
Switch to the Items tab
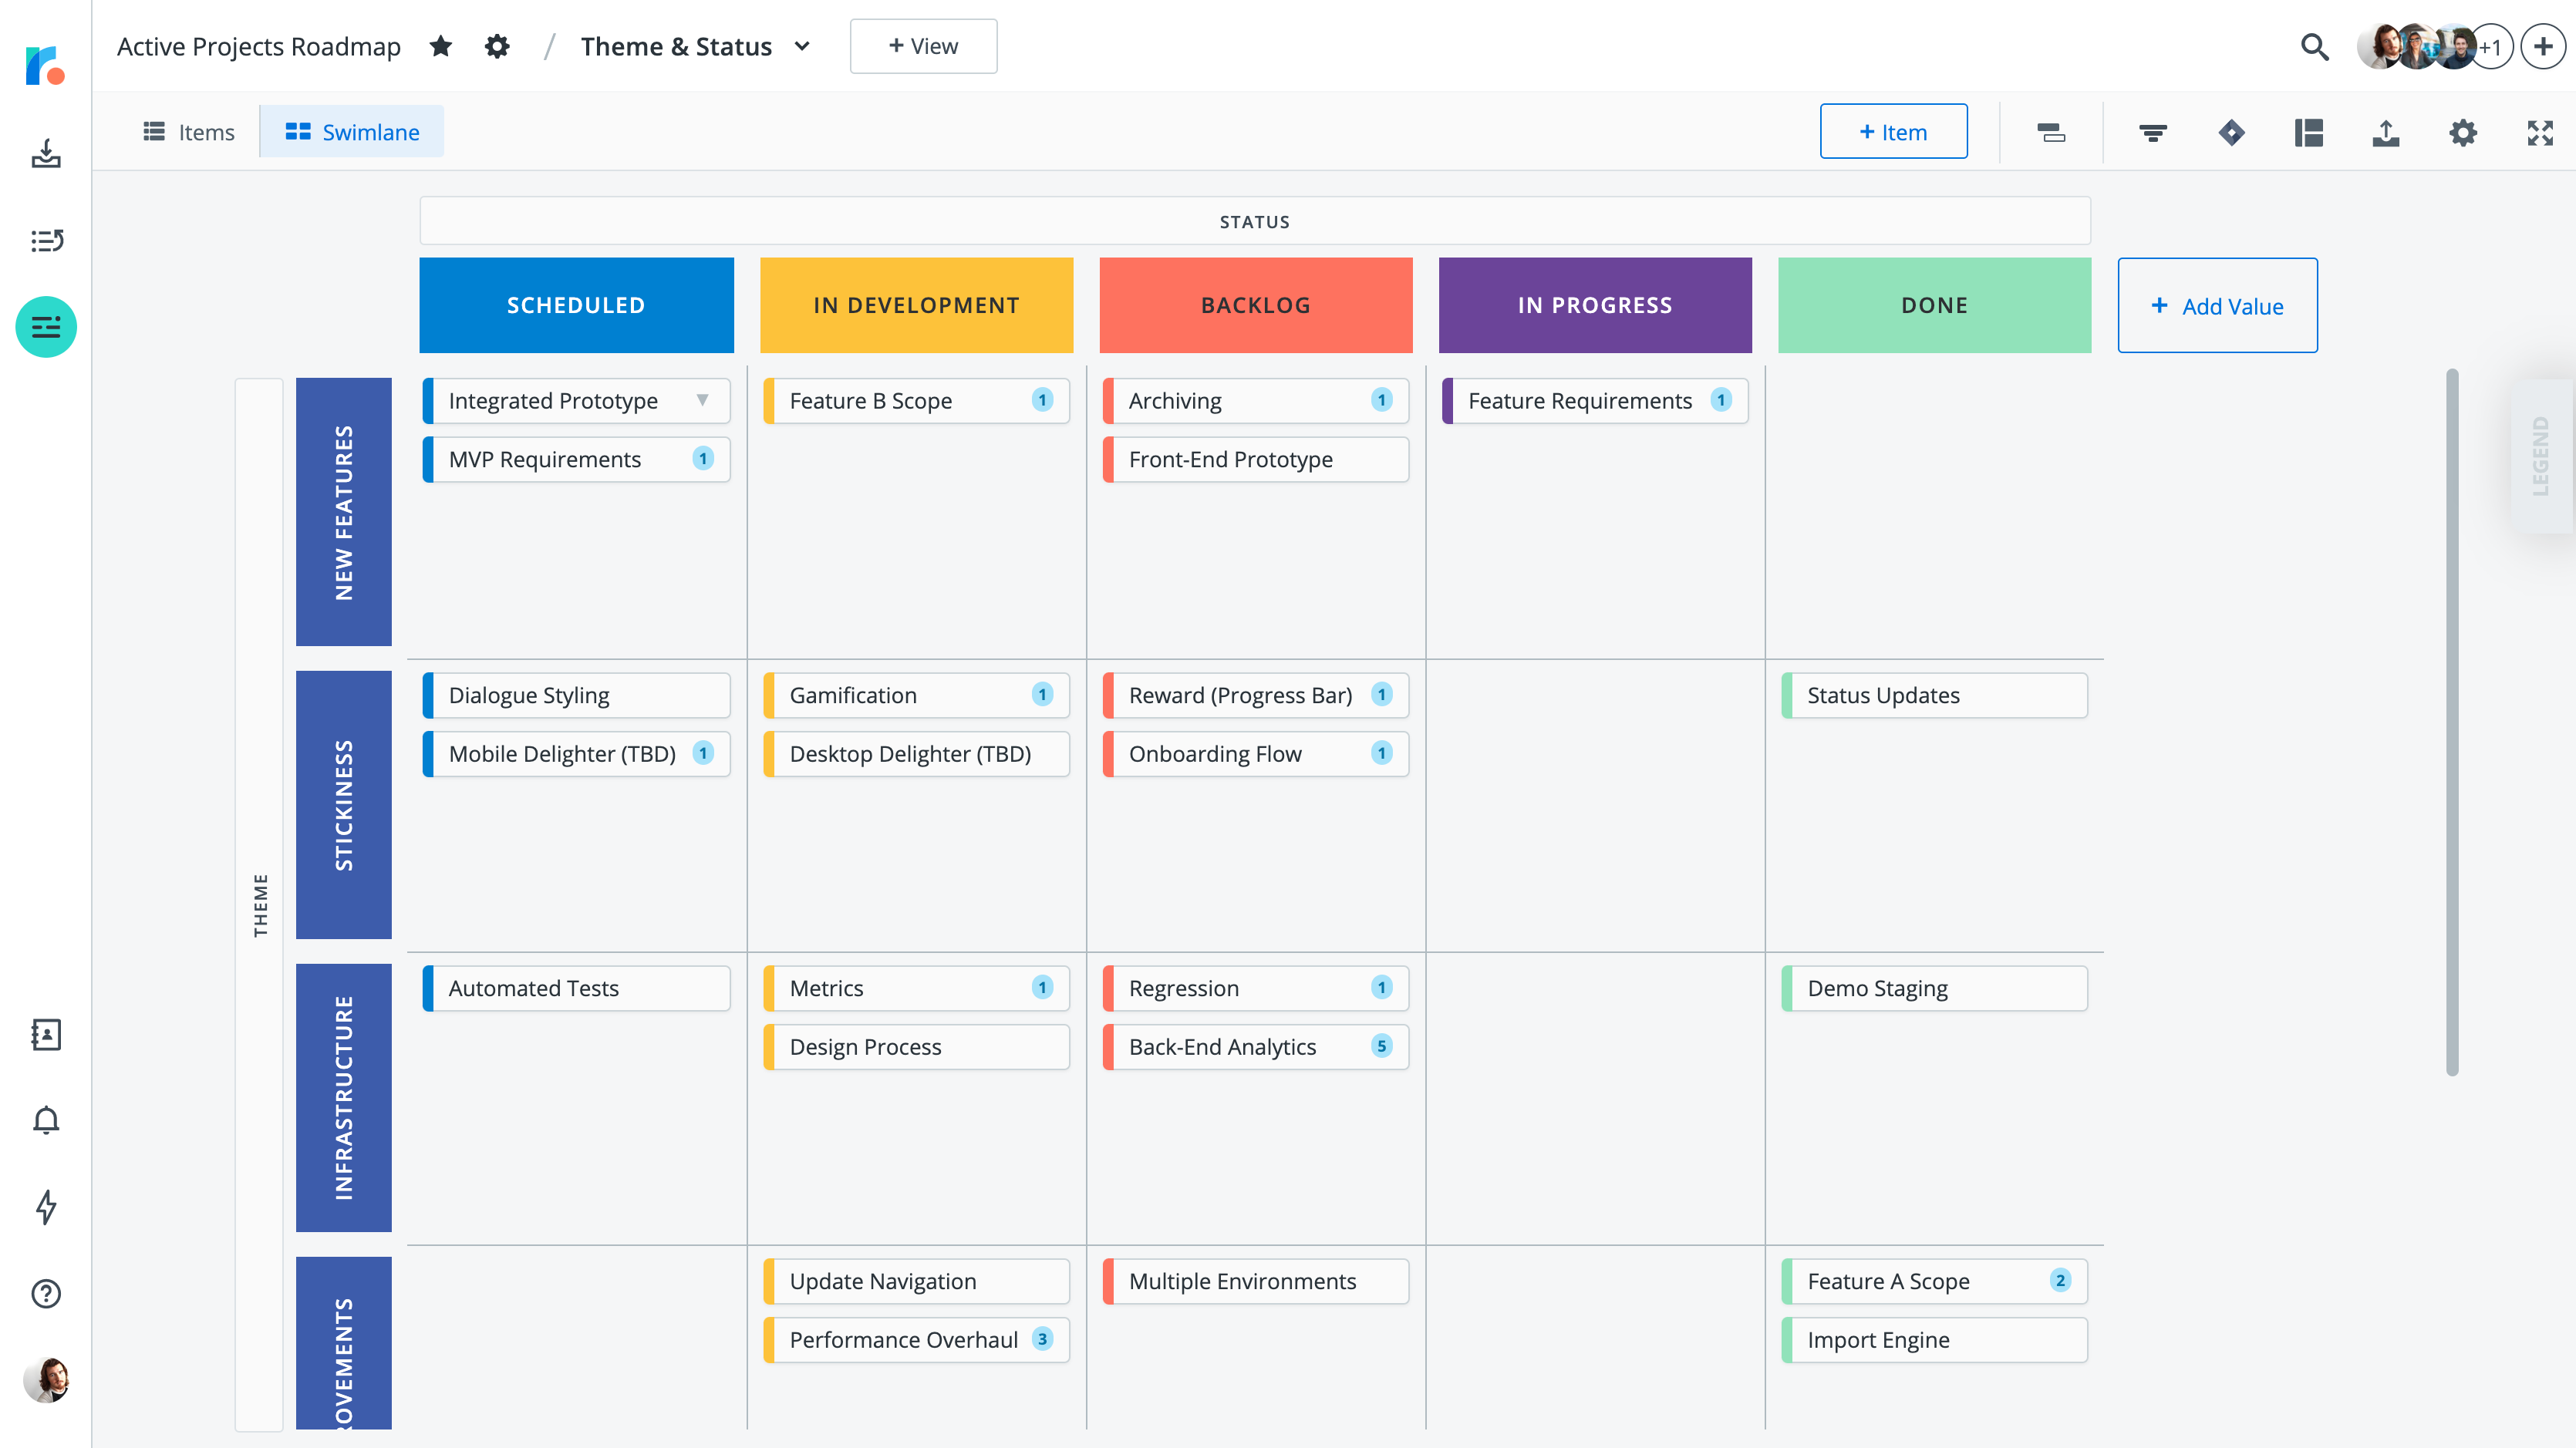[189, 132]
